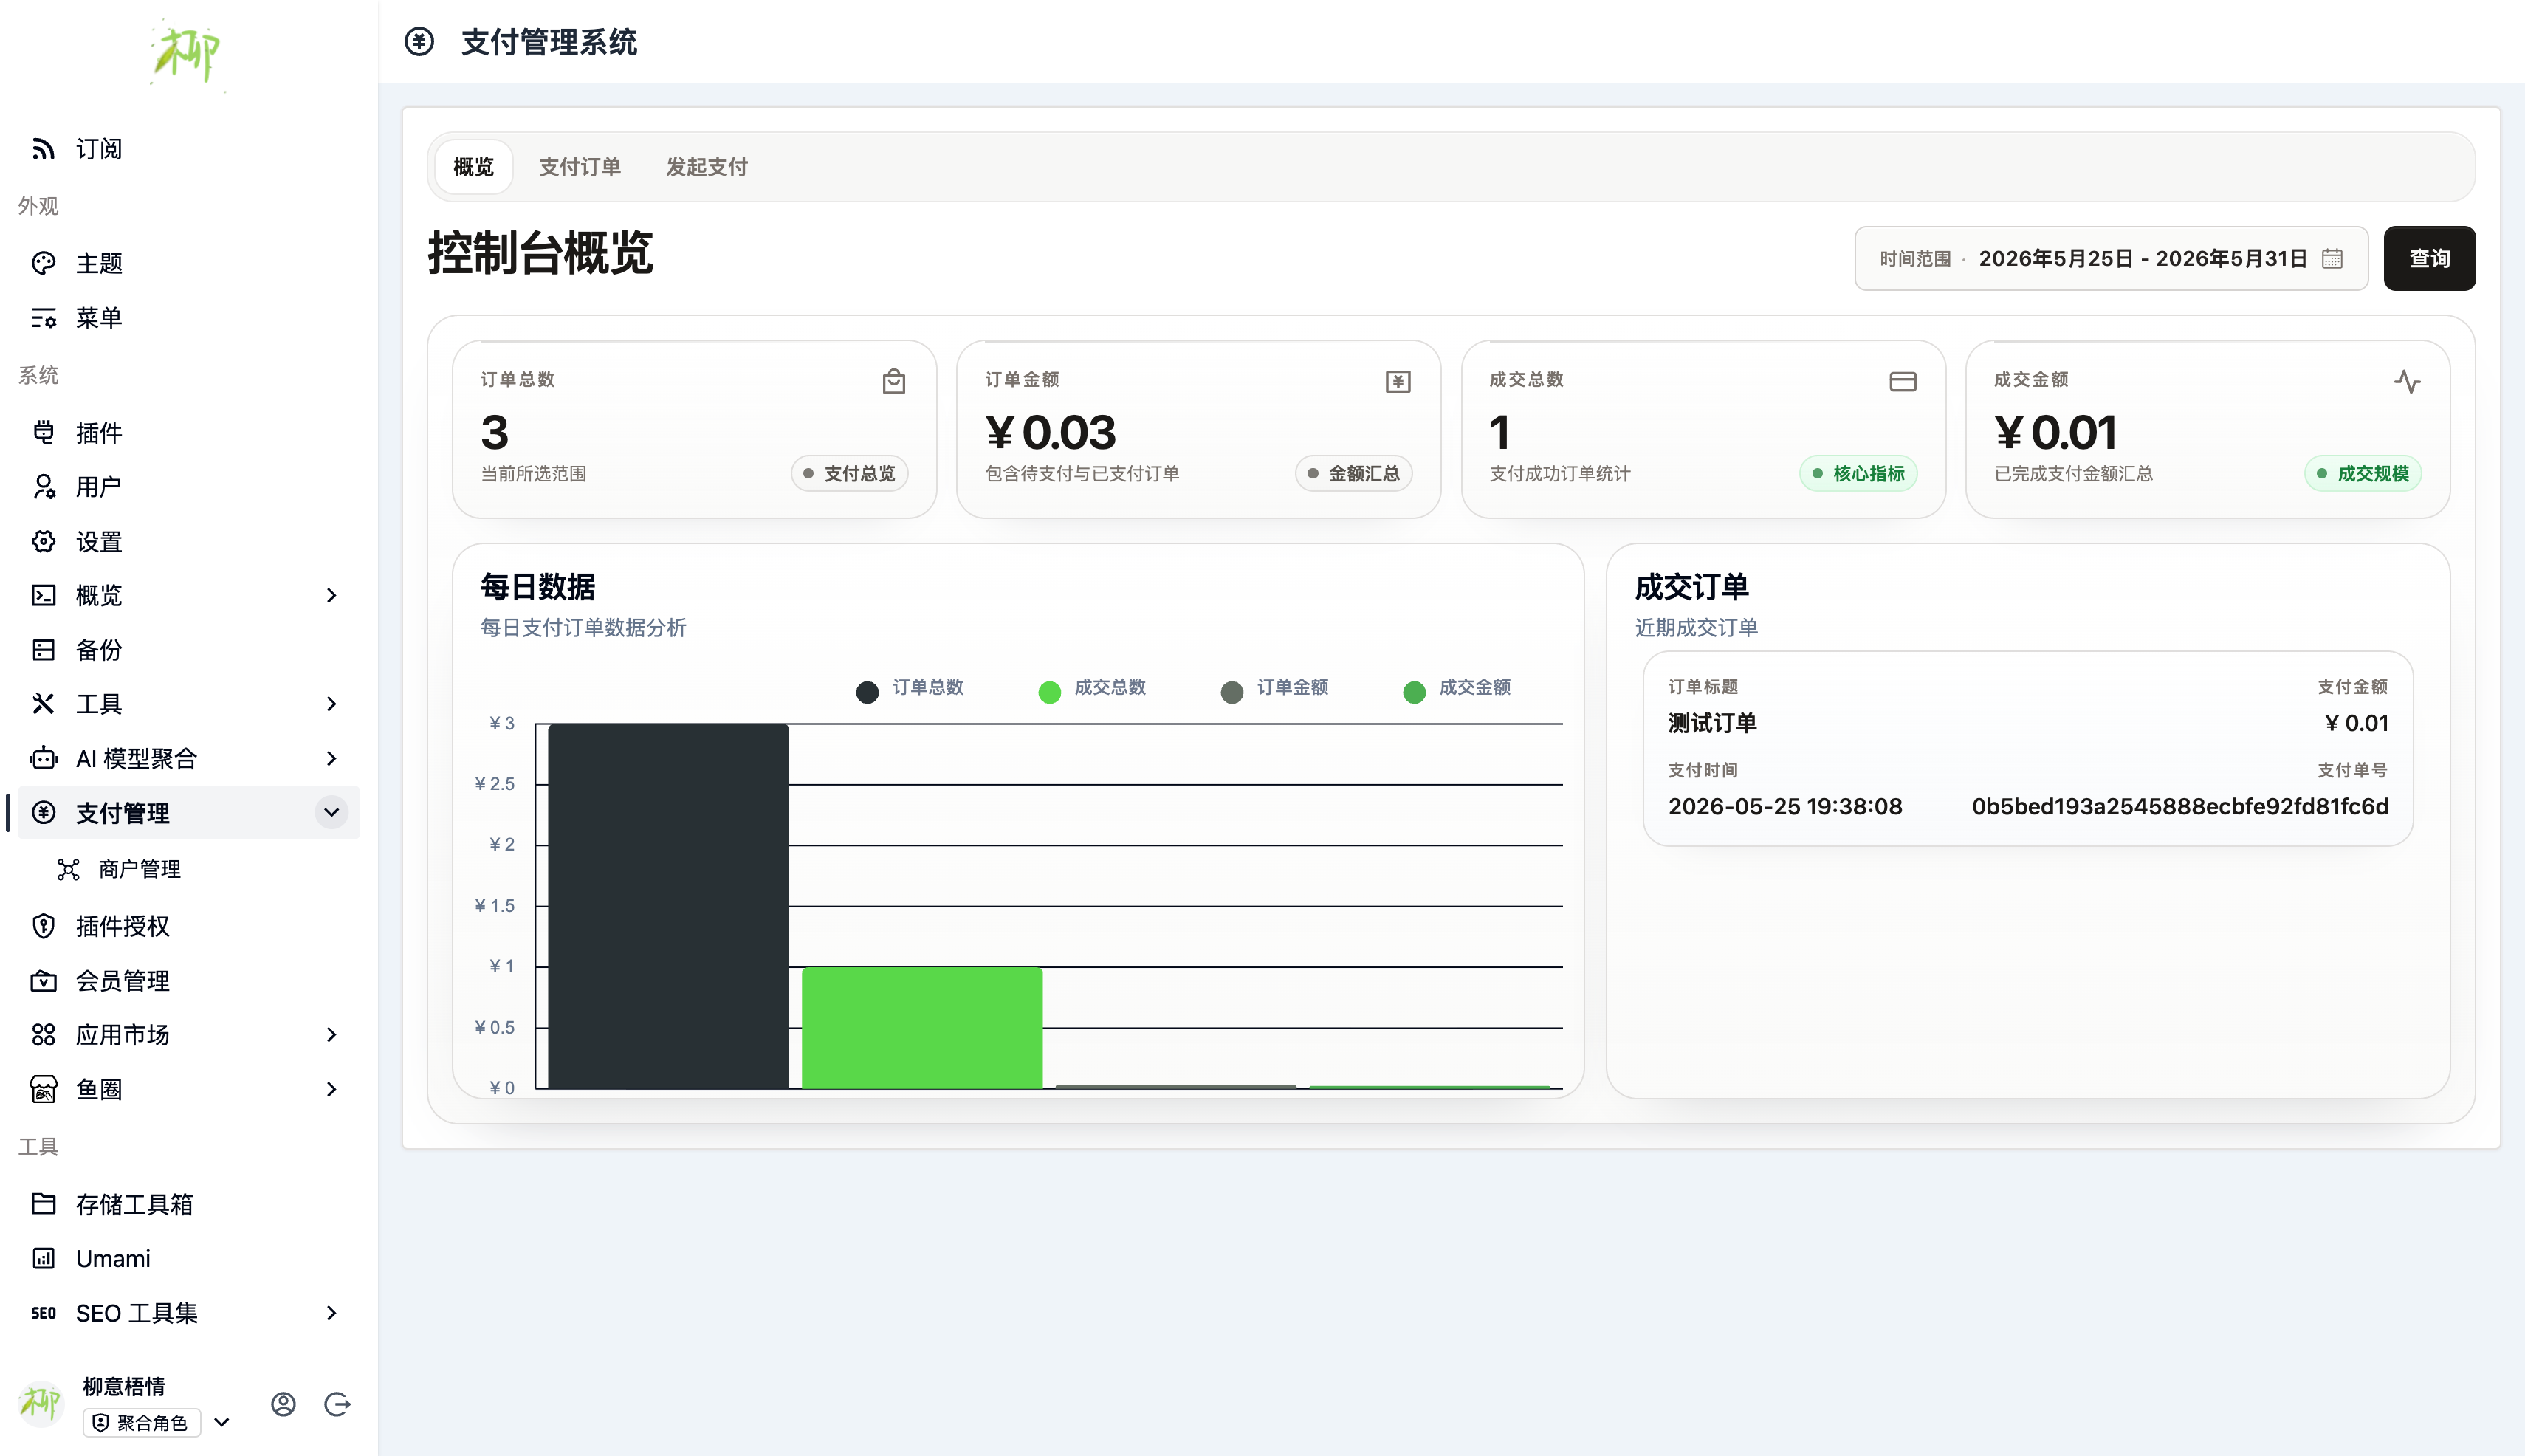Switch to the 概览 tab
This screenshot has height=1456, width=2525.
474,167
